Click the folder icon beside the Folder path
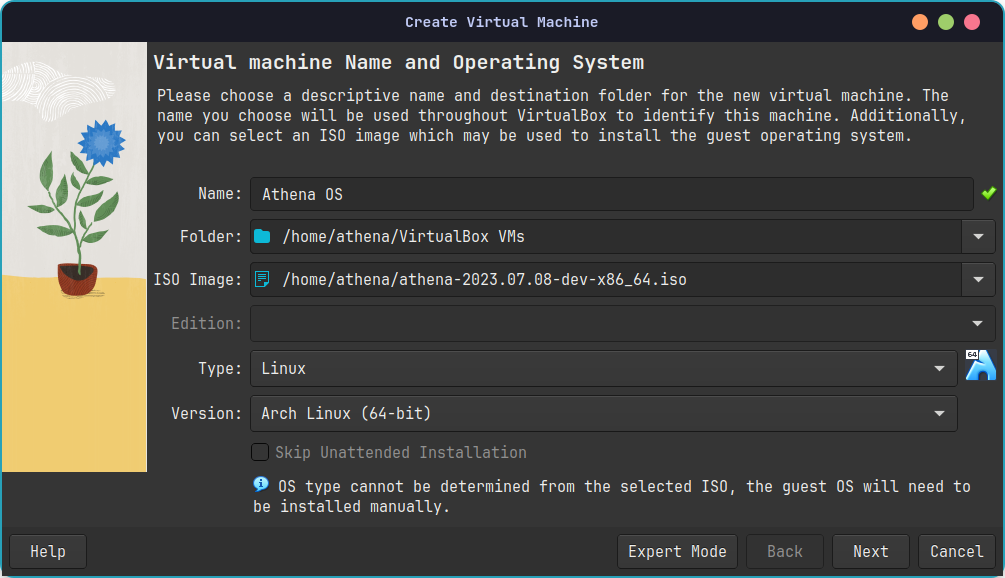 pyautogui.click(x=262, y=236)
